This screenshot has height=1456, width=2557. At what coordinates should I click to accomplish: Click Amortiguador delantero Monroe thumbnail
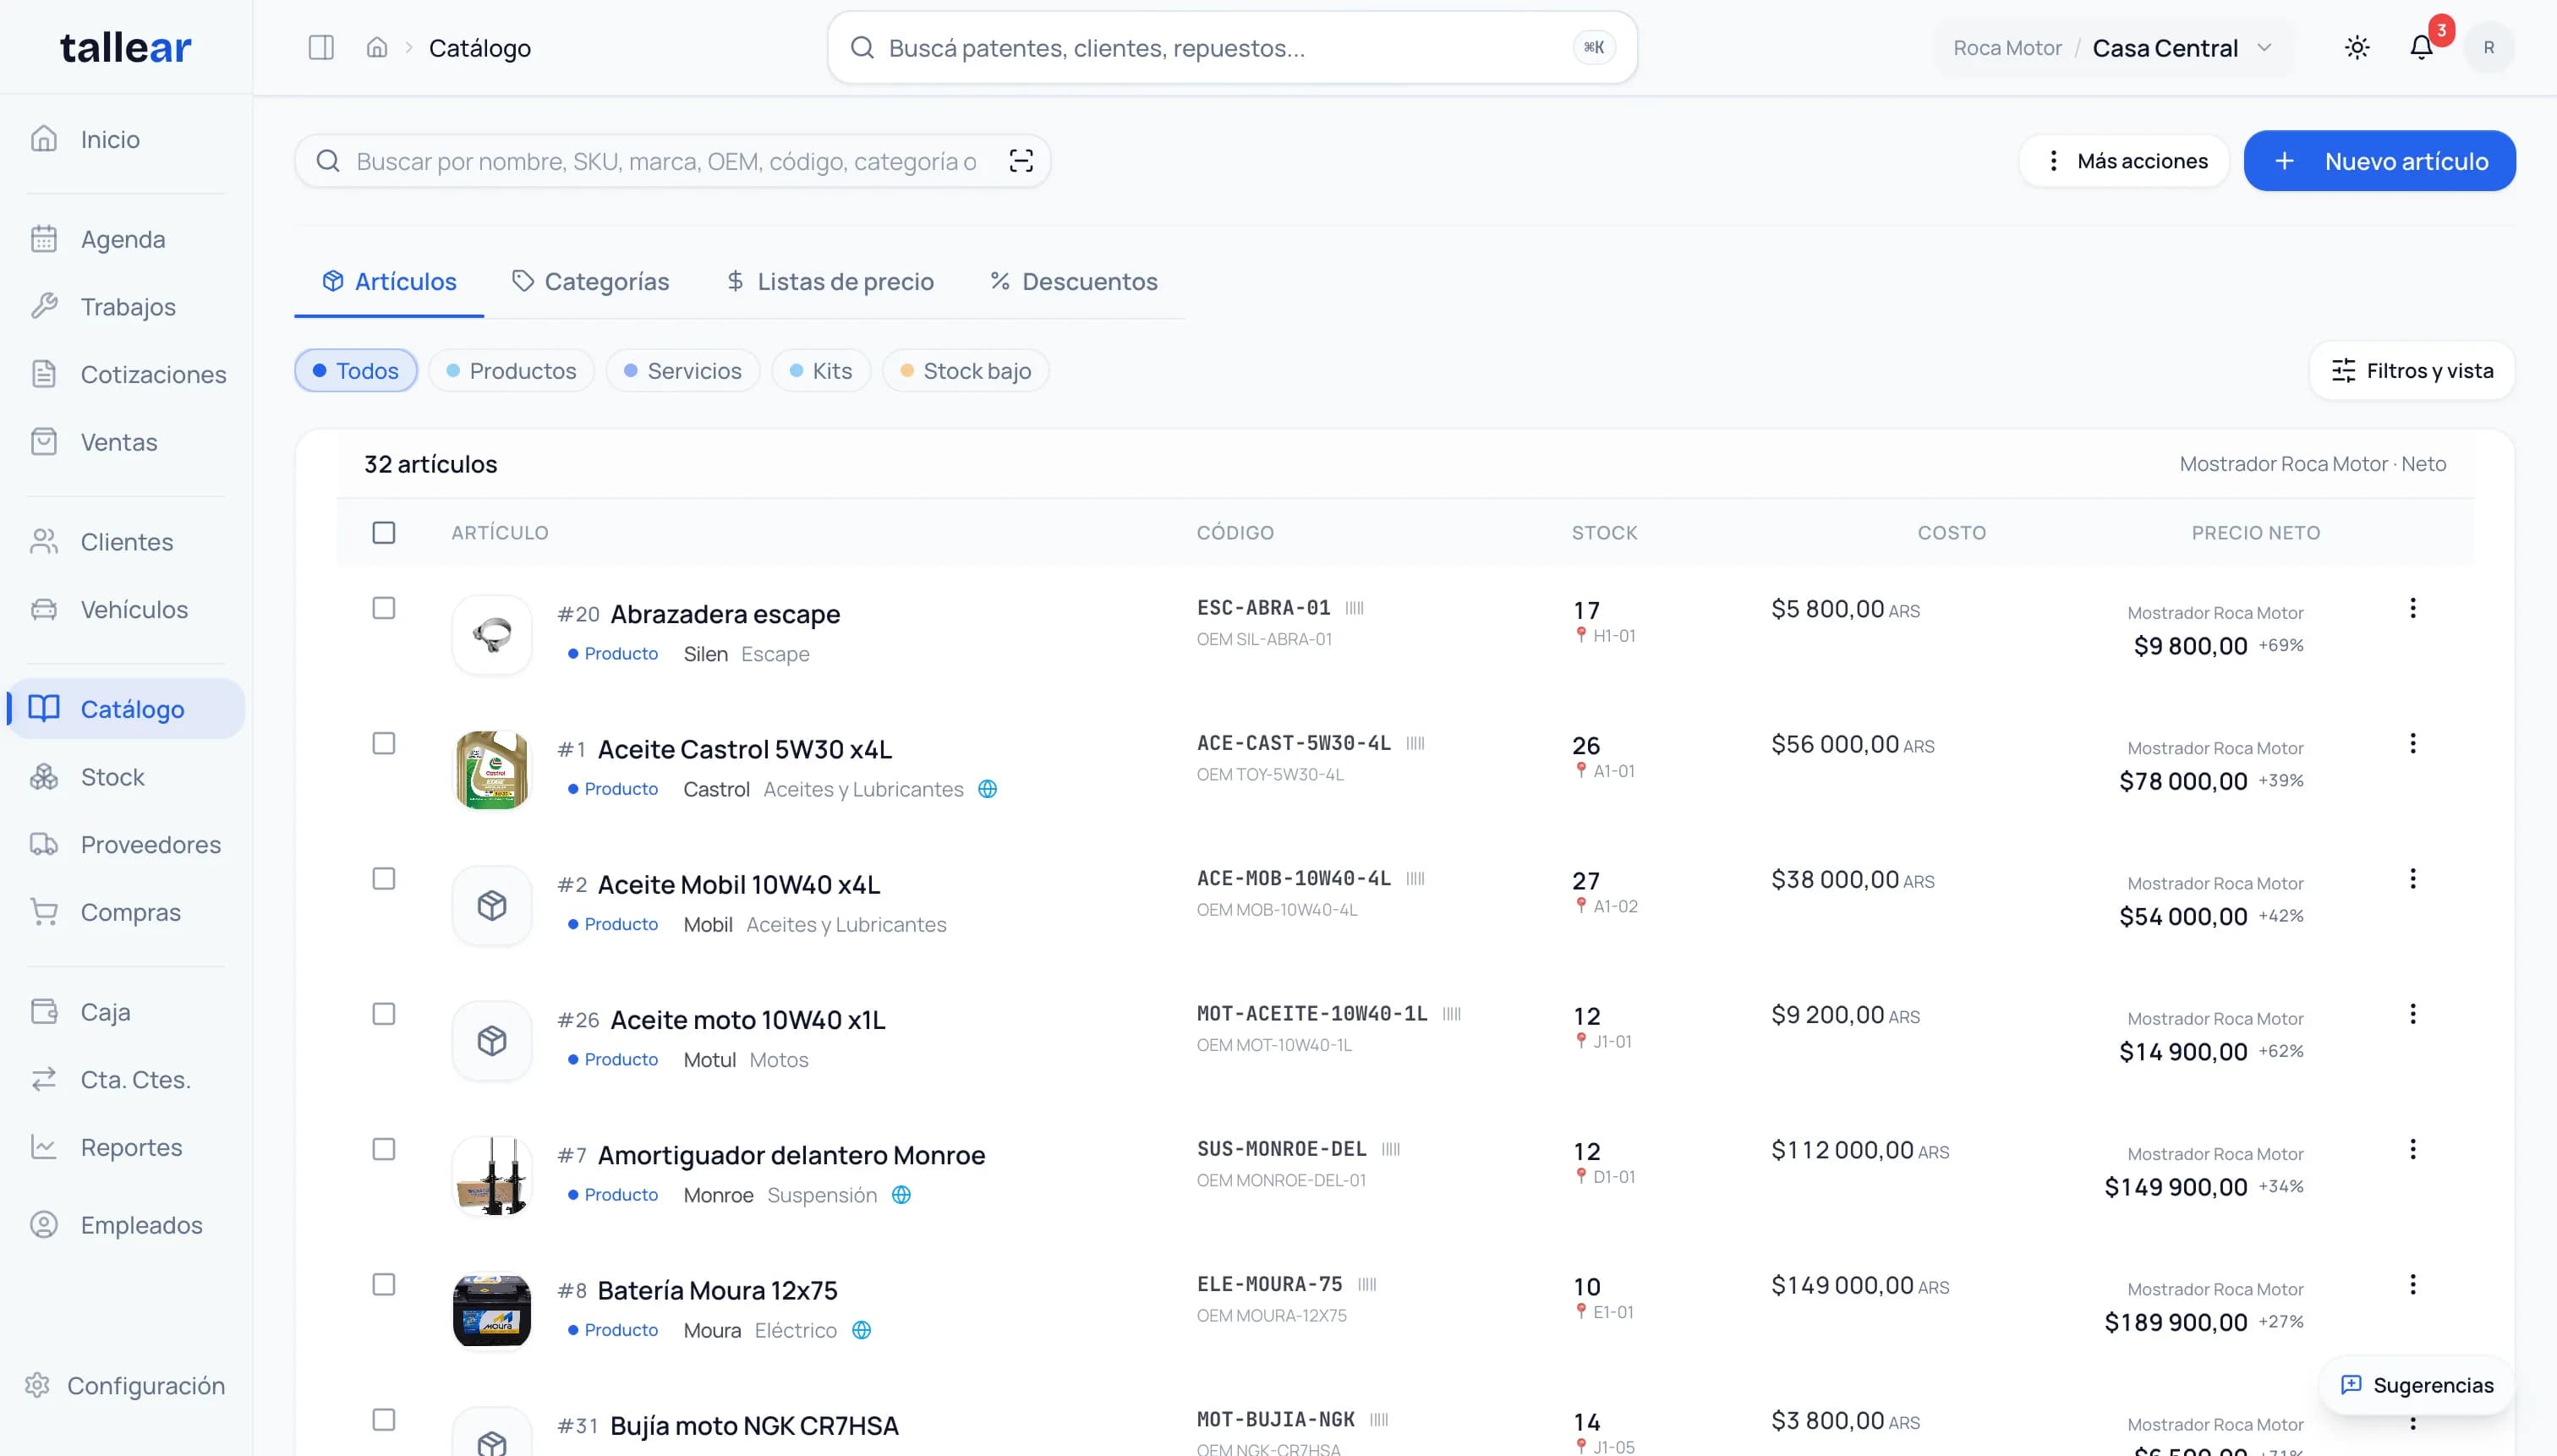tap(492, 1175)
